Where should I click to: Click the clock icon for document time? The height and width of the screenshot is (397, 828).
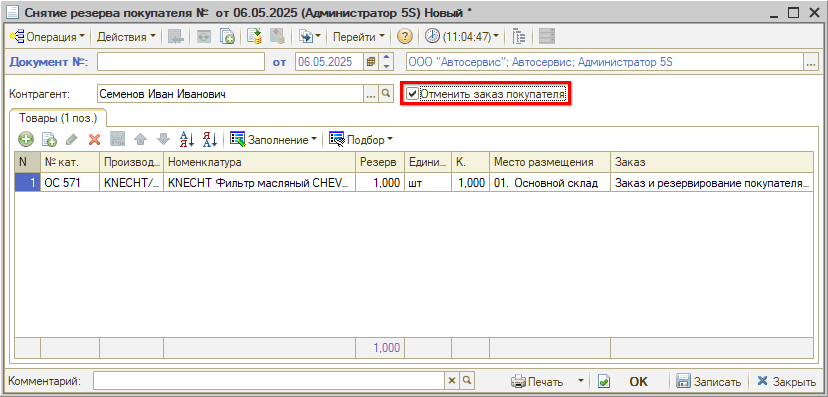[432, 37]
